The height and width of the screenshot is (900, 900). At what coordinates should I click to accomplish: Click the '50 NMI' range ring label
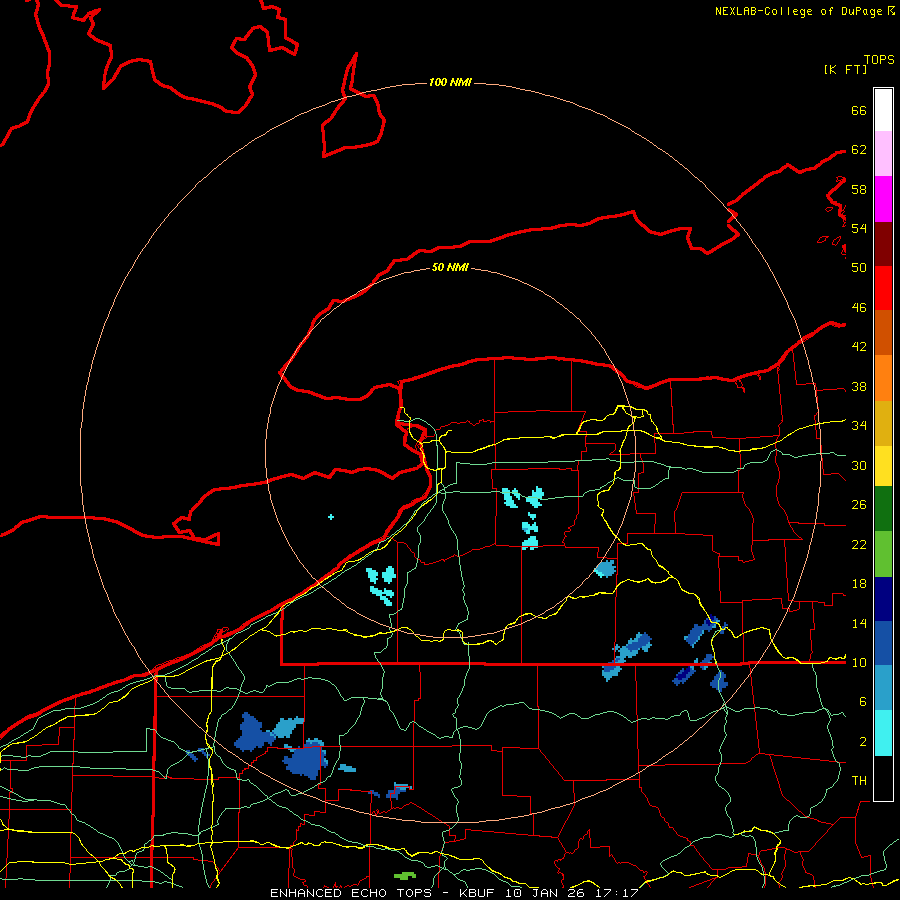[450, 267]
